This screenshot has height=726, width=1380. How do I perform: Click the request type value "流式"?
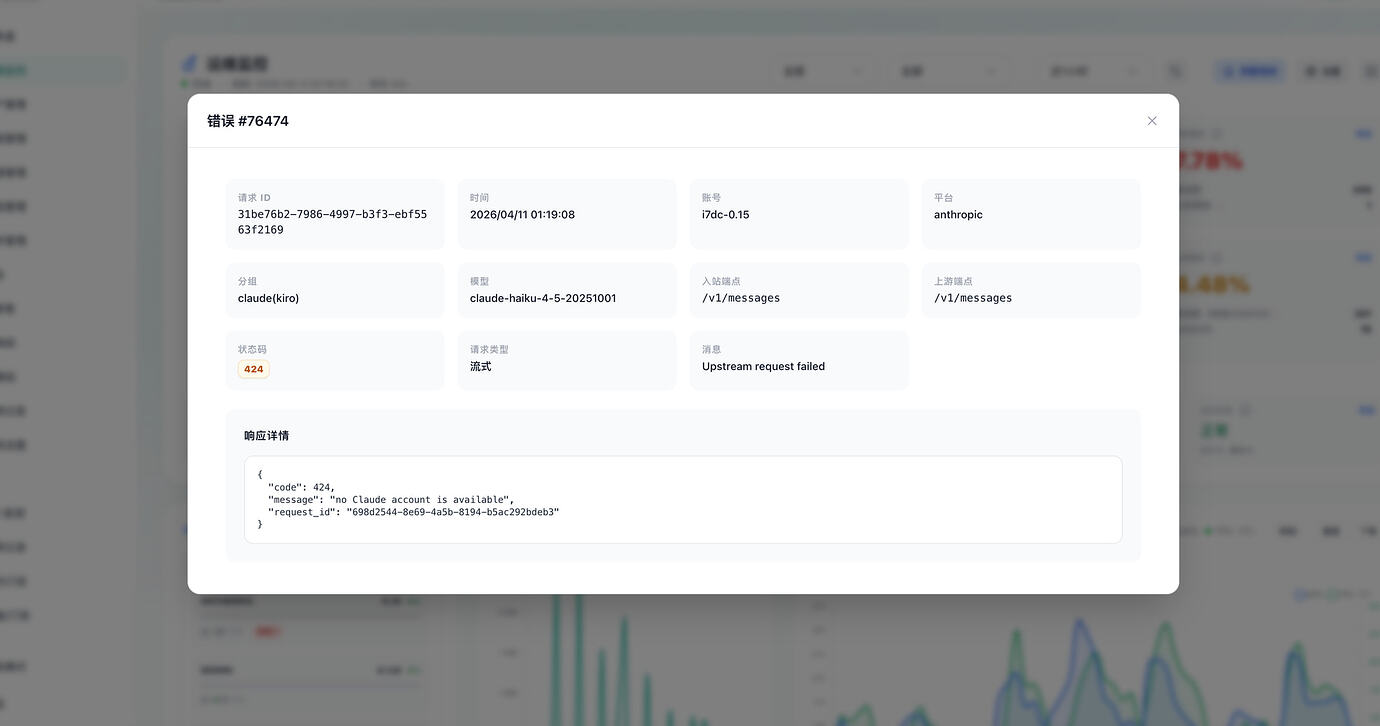(x=481, y=367)
